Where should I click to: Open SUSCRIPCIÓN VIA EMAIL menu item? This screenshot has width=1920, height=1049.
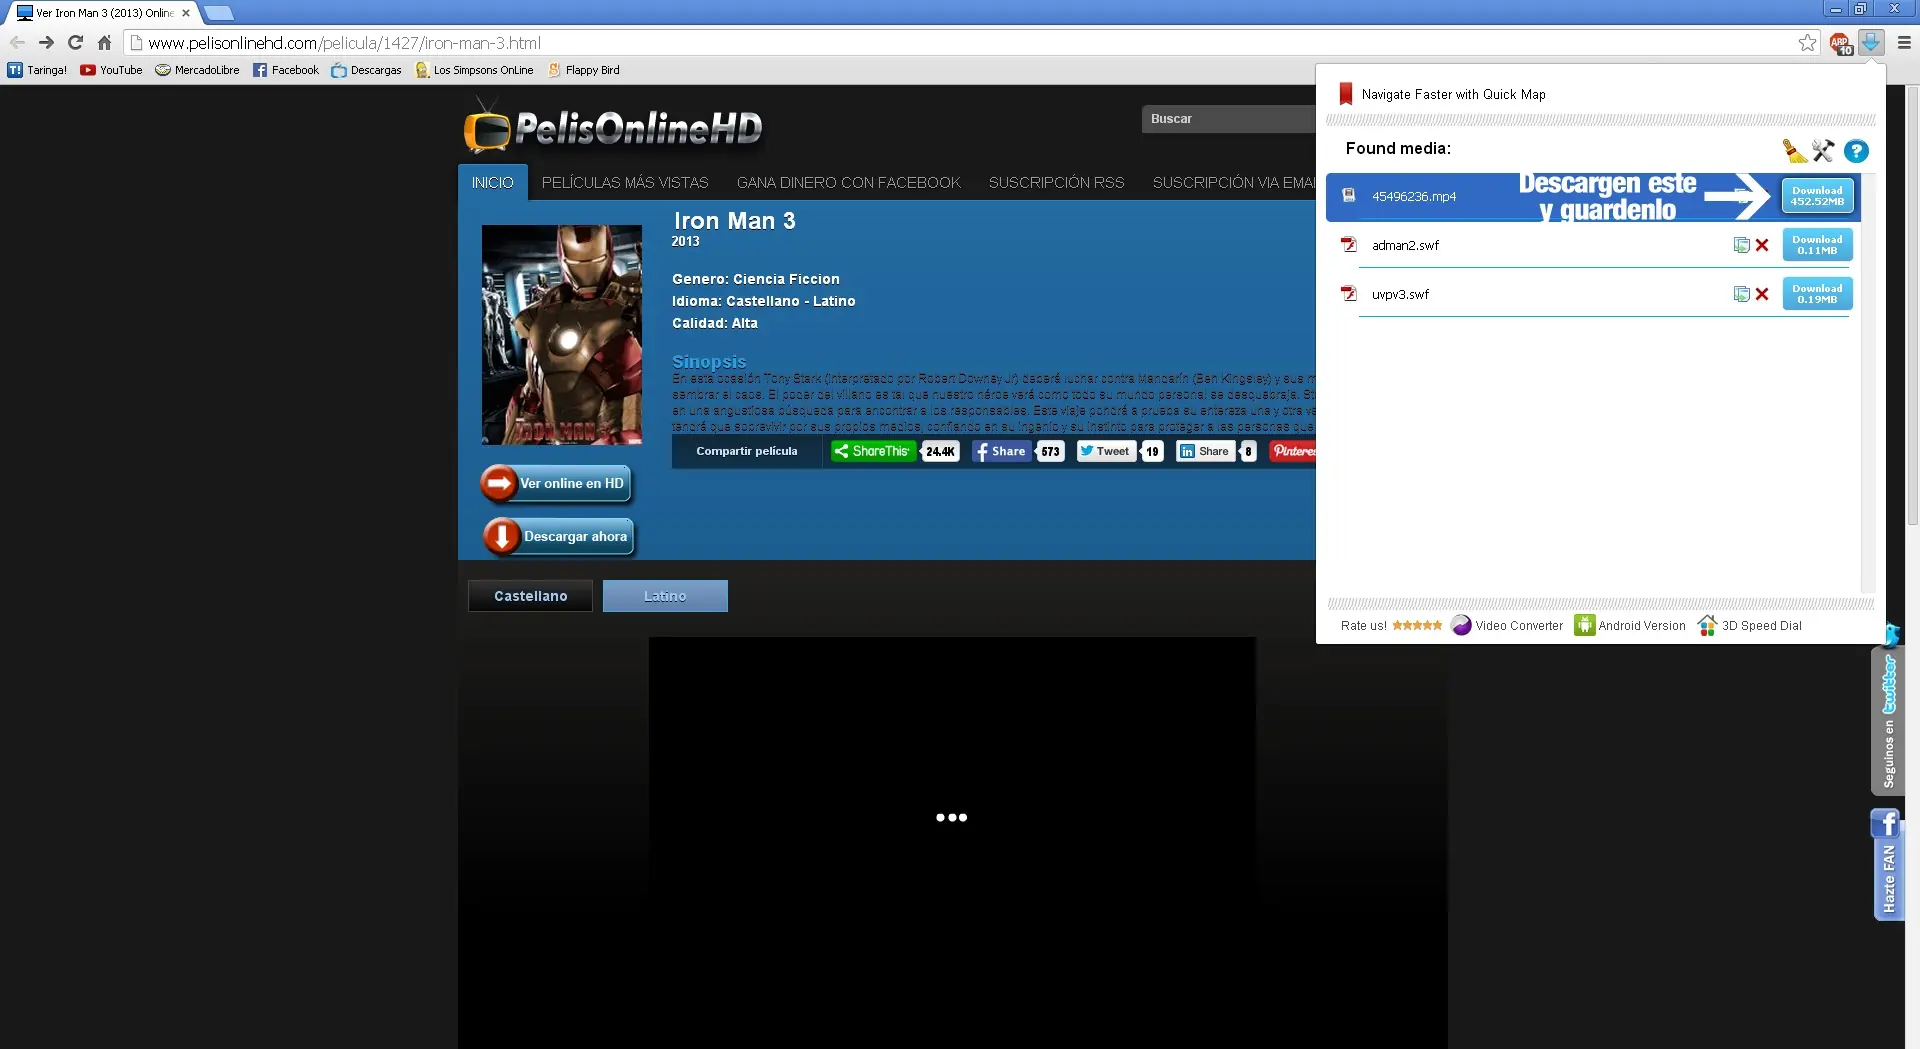pos(1233,182)
